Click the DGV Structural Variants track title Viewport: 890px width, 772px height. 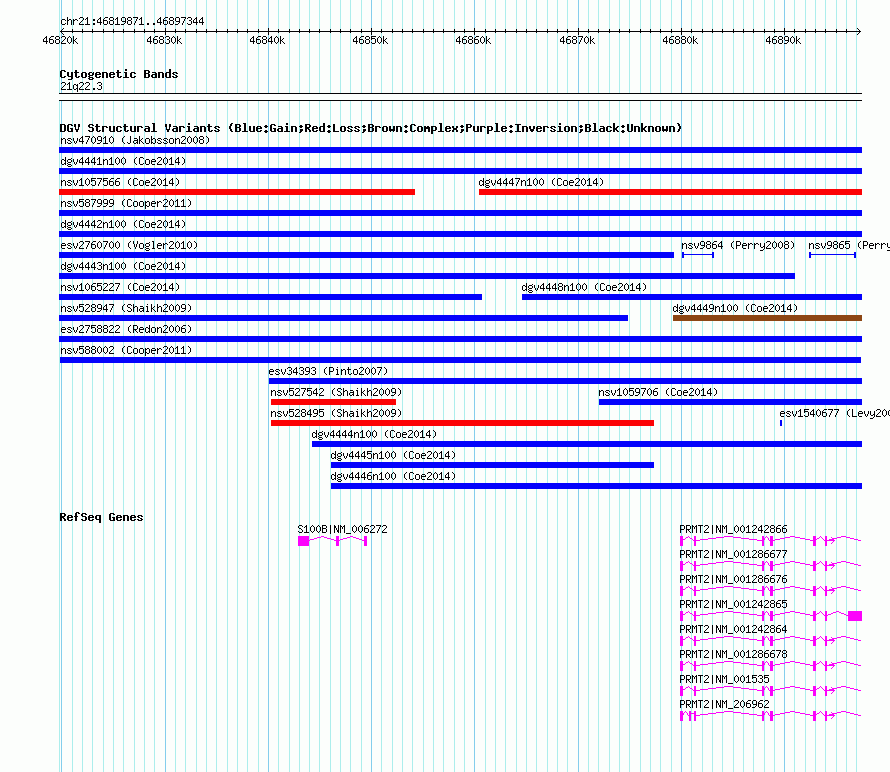tap(371, 128)
